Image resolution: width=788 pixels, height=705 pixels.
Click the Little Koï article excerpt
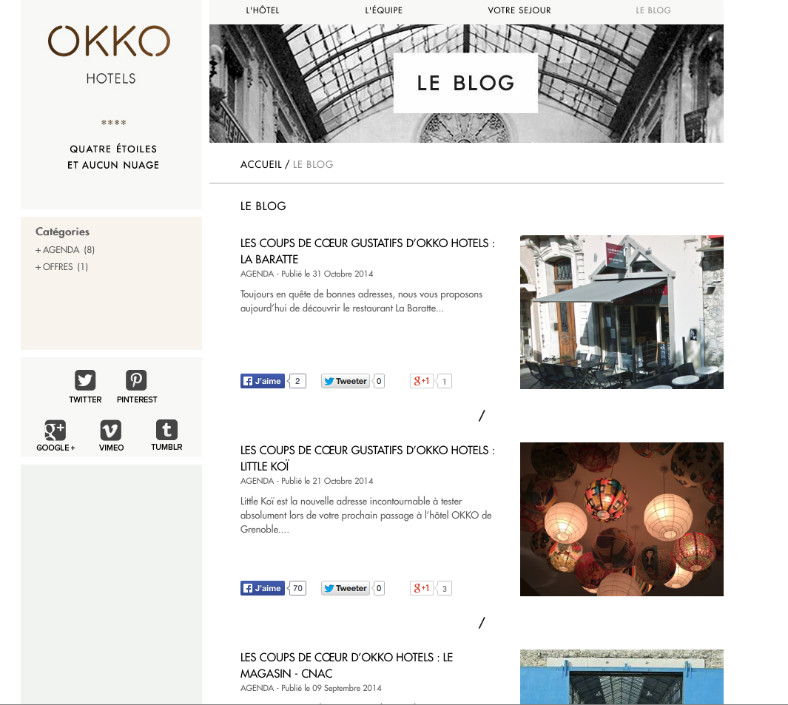[366, 515]
